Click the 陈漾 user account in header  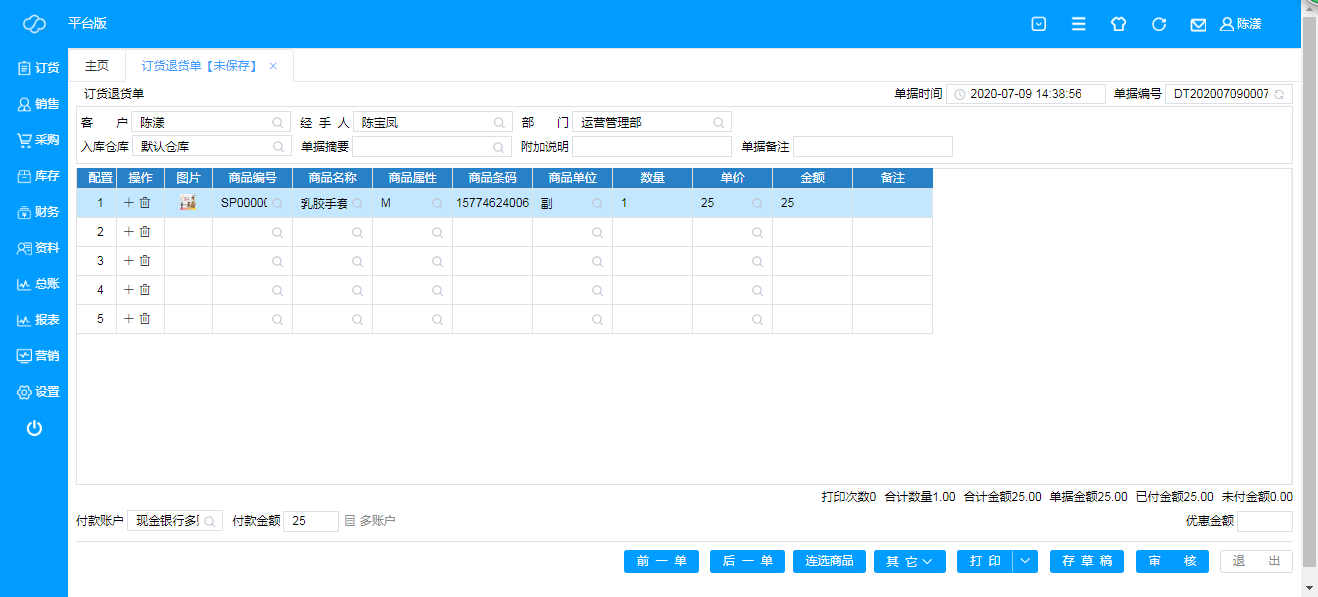point(1241,24)
